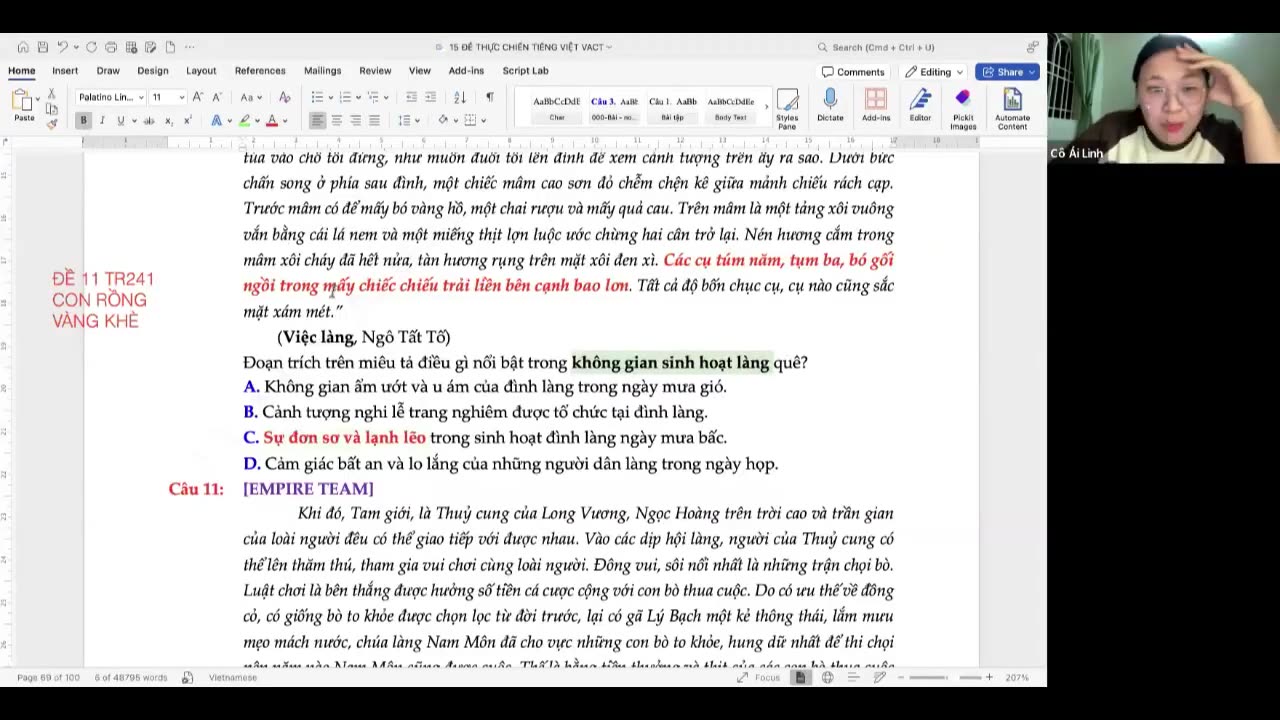This screenshot has width=1280, height=720.
Task: Open the spelling and proofing status icon
Action: pyautogui.click(x=187, y=678)
